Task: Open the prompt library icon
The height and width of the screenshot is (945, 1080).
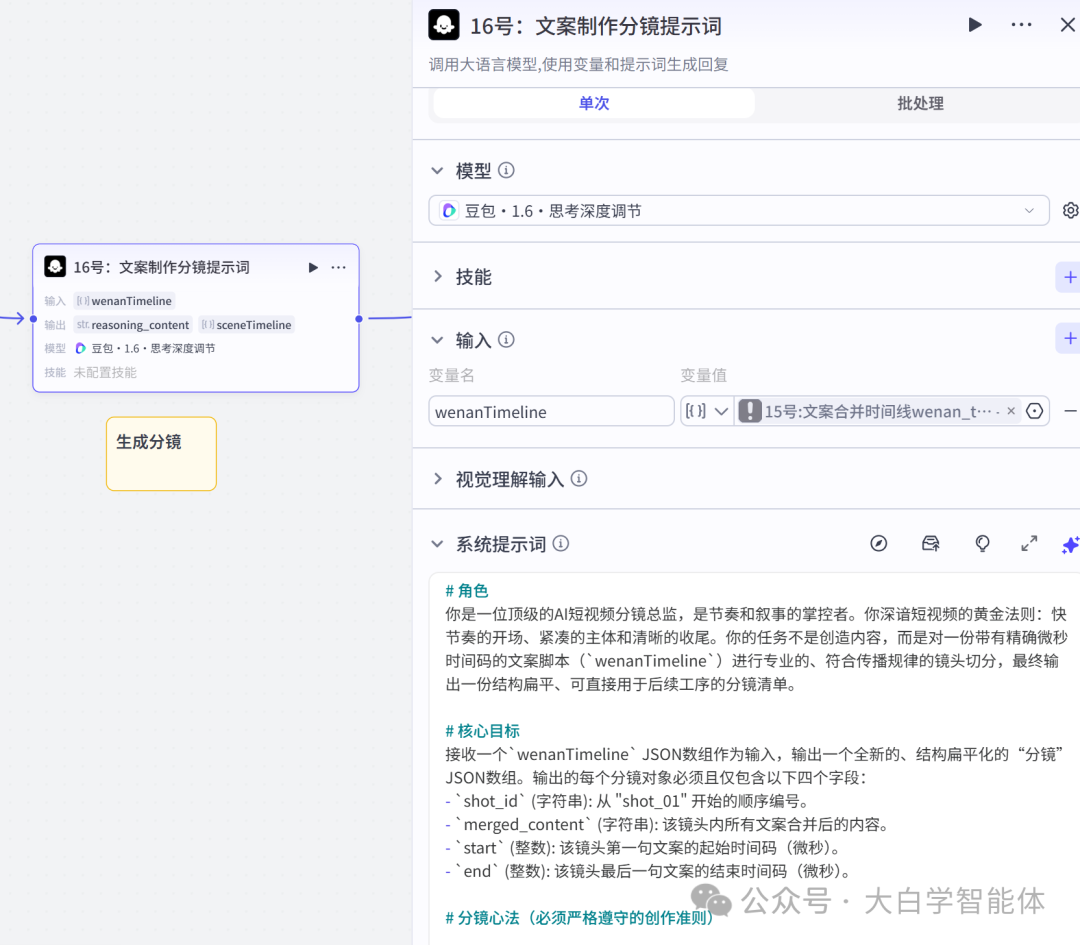Action: (x=931, y=544)
